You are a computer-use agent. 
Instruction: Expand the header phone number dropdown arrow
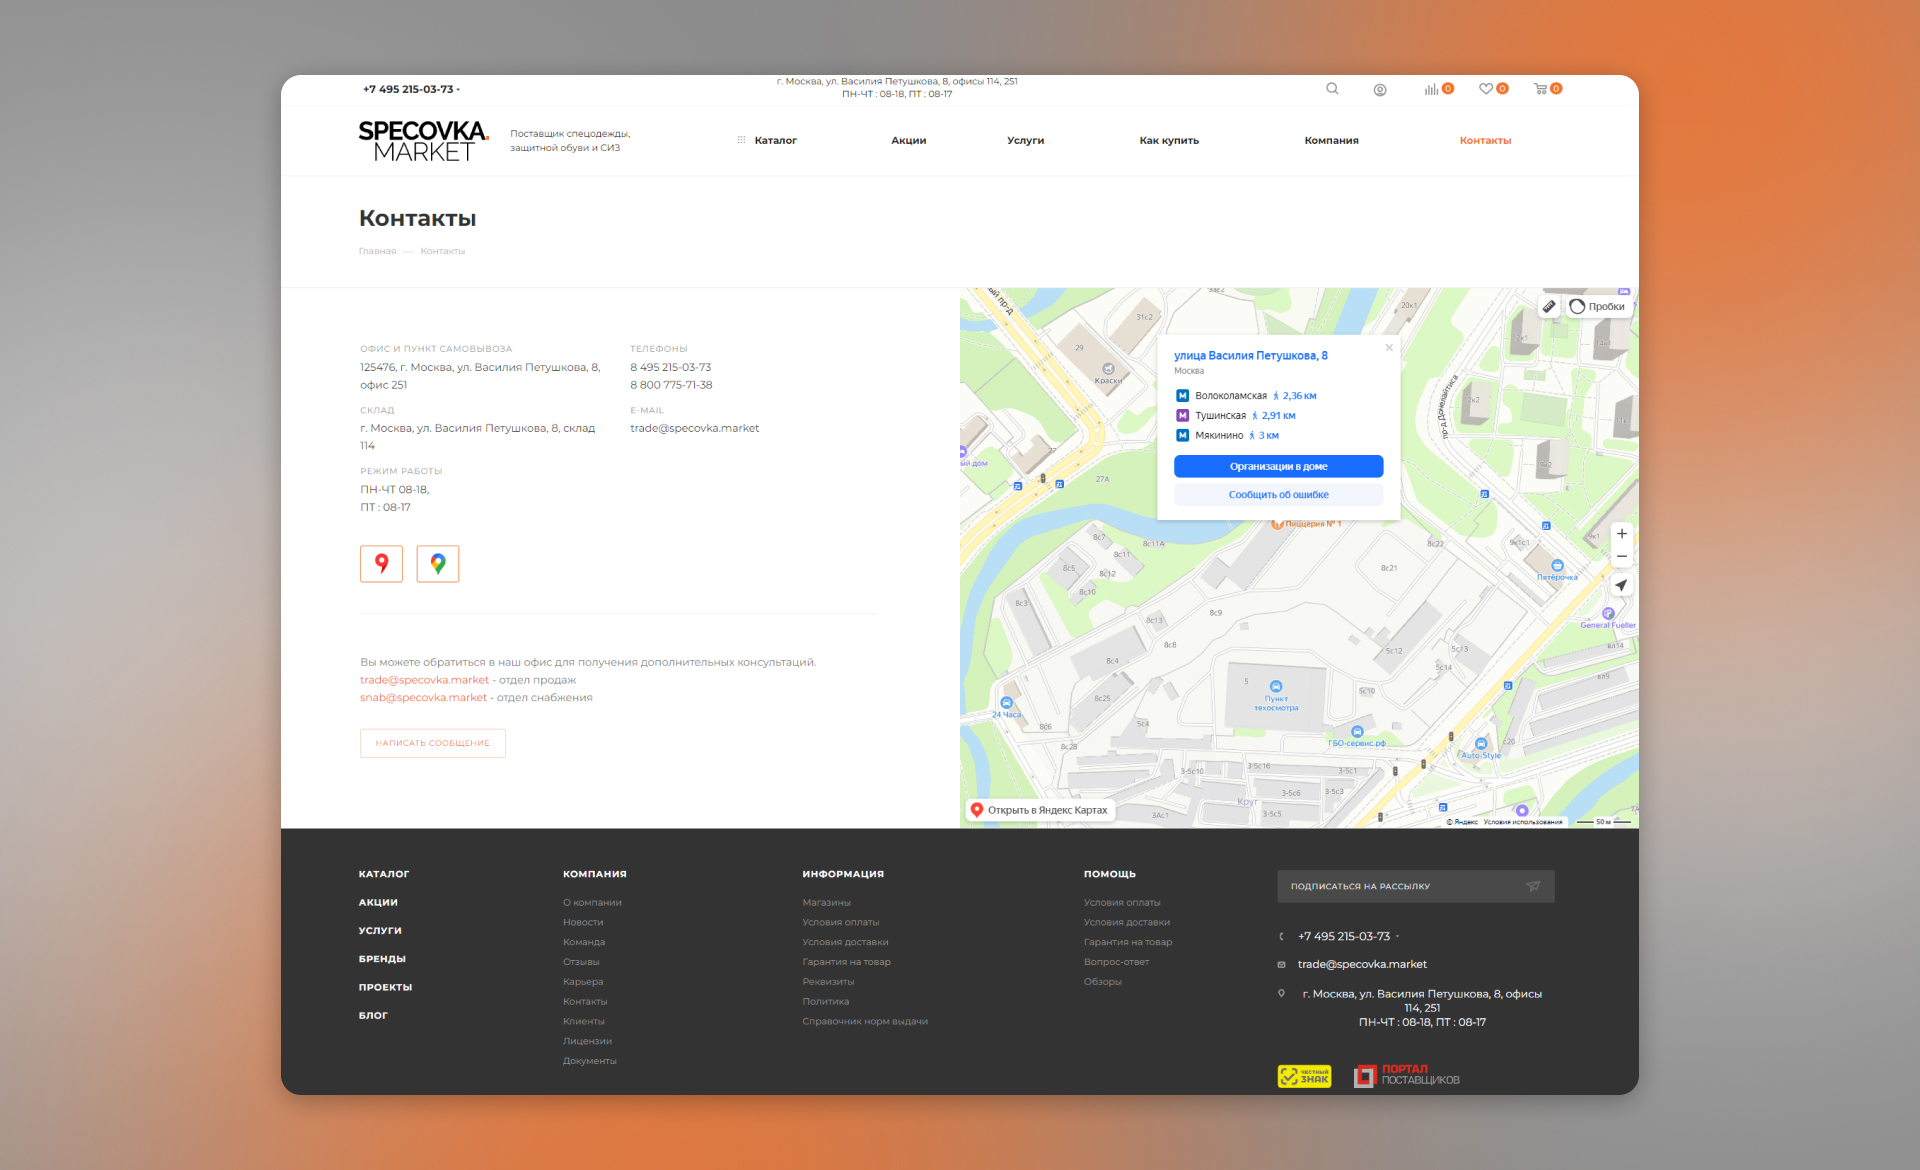pyautogui.click(x=459, y=90)
